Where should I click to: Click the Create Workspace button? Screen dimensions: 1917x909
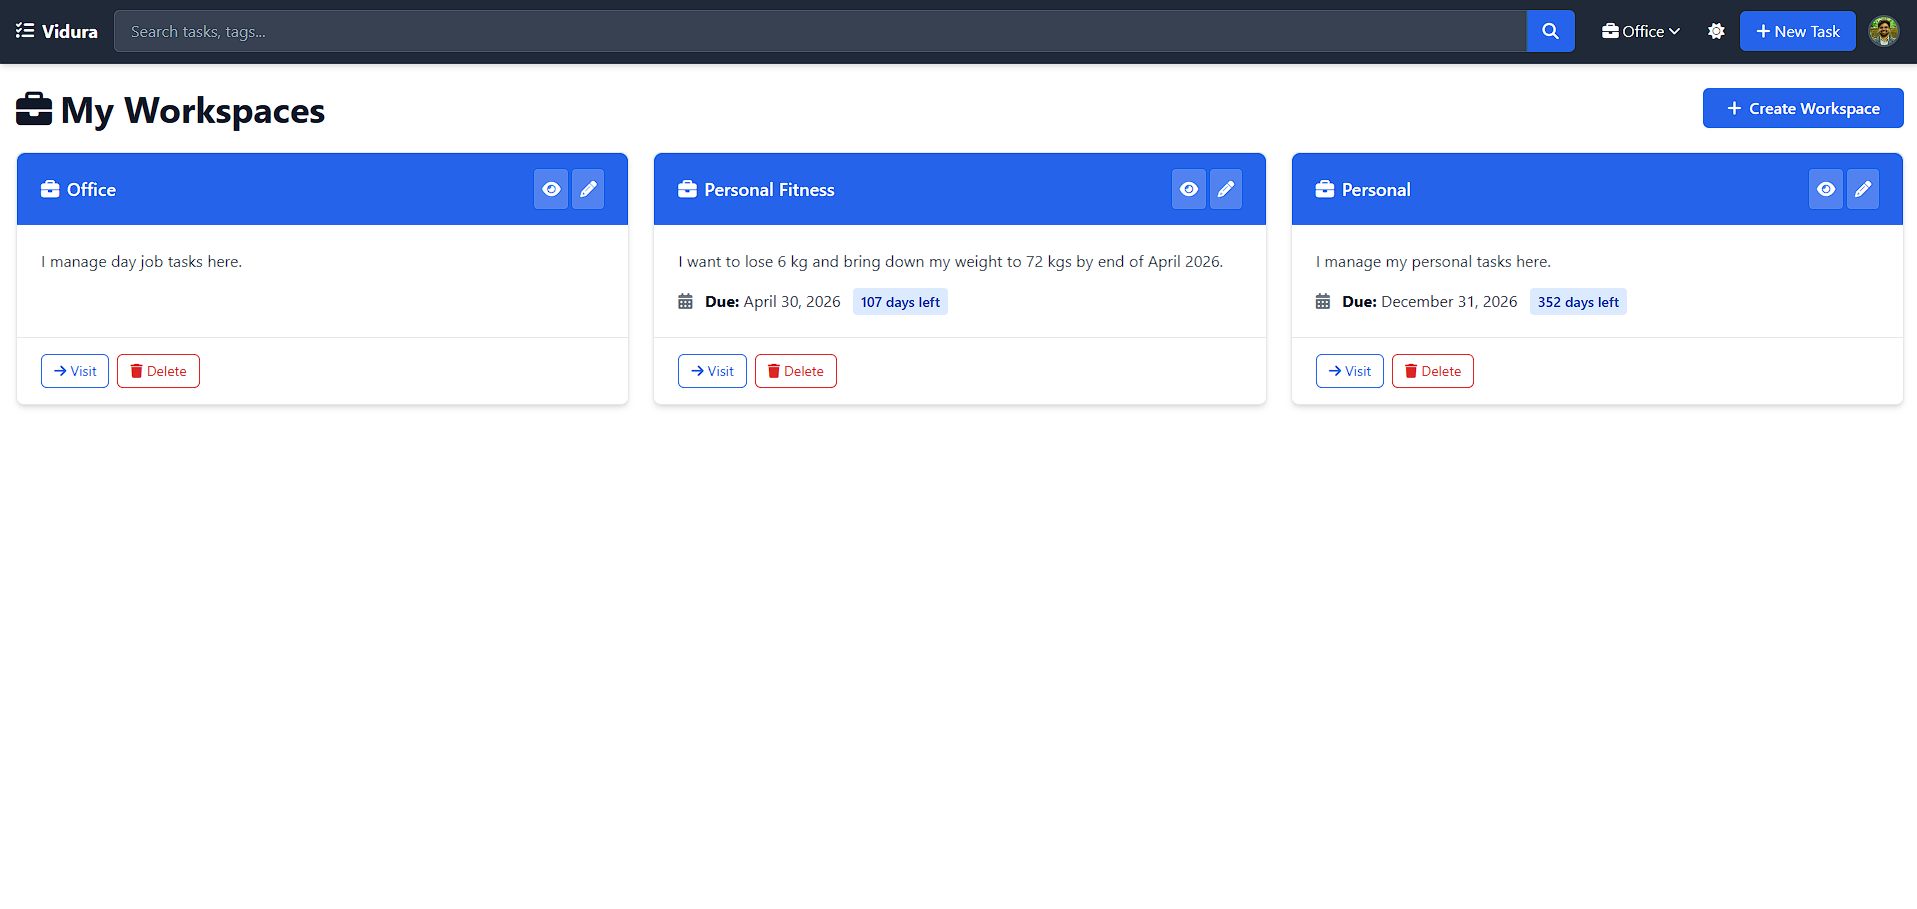coord(1802,108)
